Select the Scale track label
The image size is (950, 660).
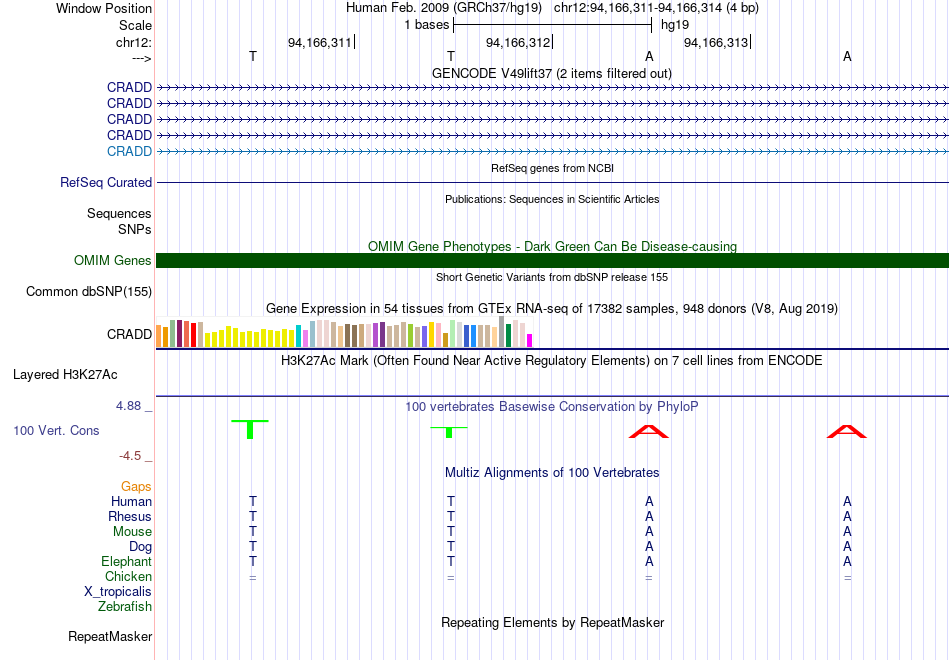pos(135,25)
